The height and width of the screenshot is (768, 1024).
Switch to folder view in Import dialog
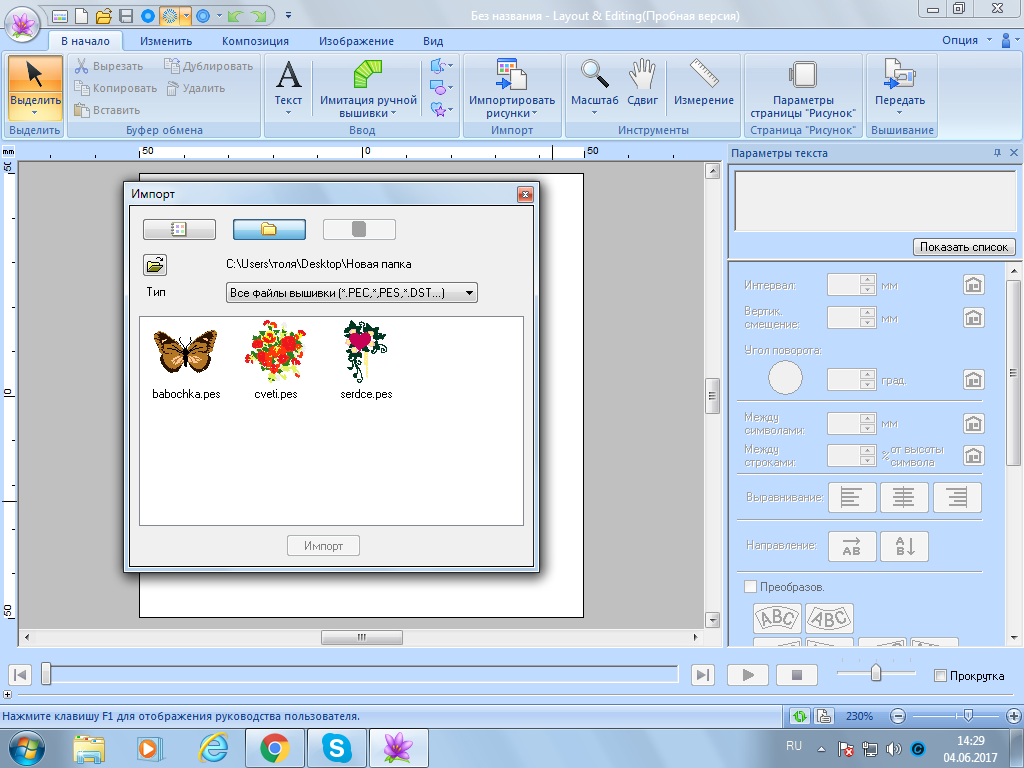pyautogui.click(x=269, y=229)
